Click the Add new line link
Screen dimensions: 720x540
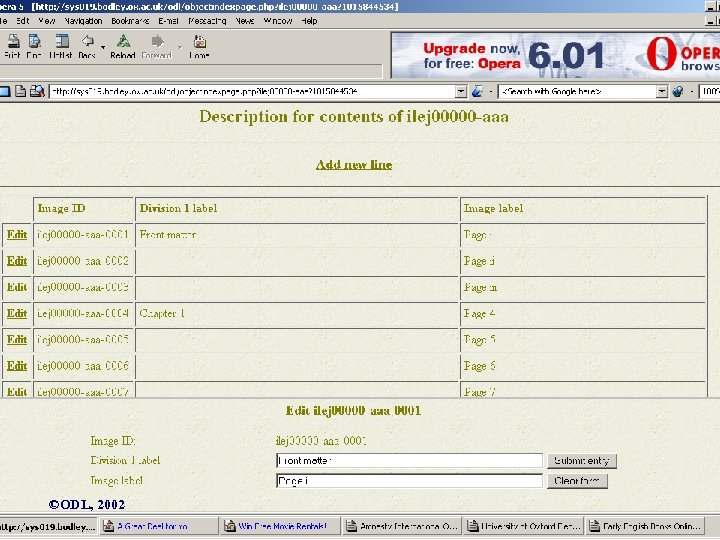354,164
